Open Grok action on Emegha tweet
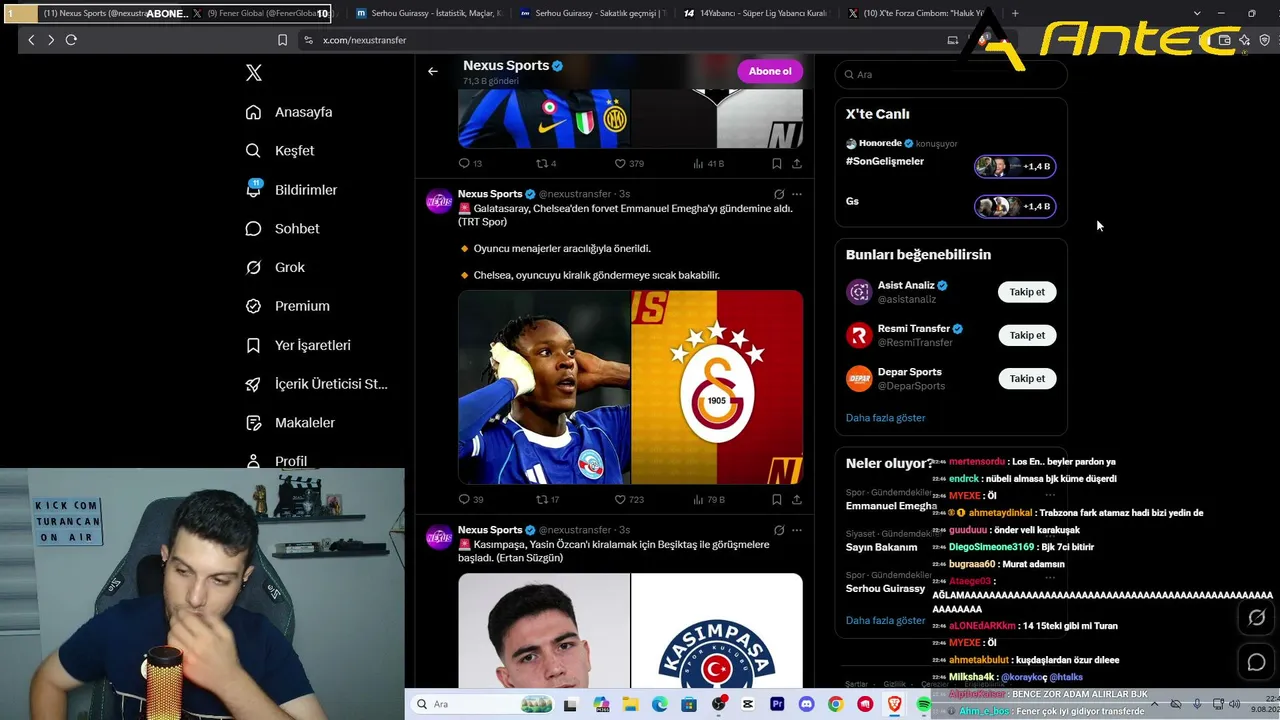Image resolution: width=1280 pixels, height=720 pixels. tap(779, 194)
